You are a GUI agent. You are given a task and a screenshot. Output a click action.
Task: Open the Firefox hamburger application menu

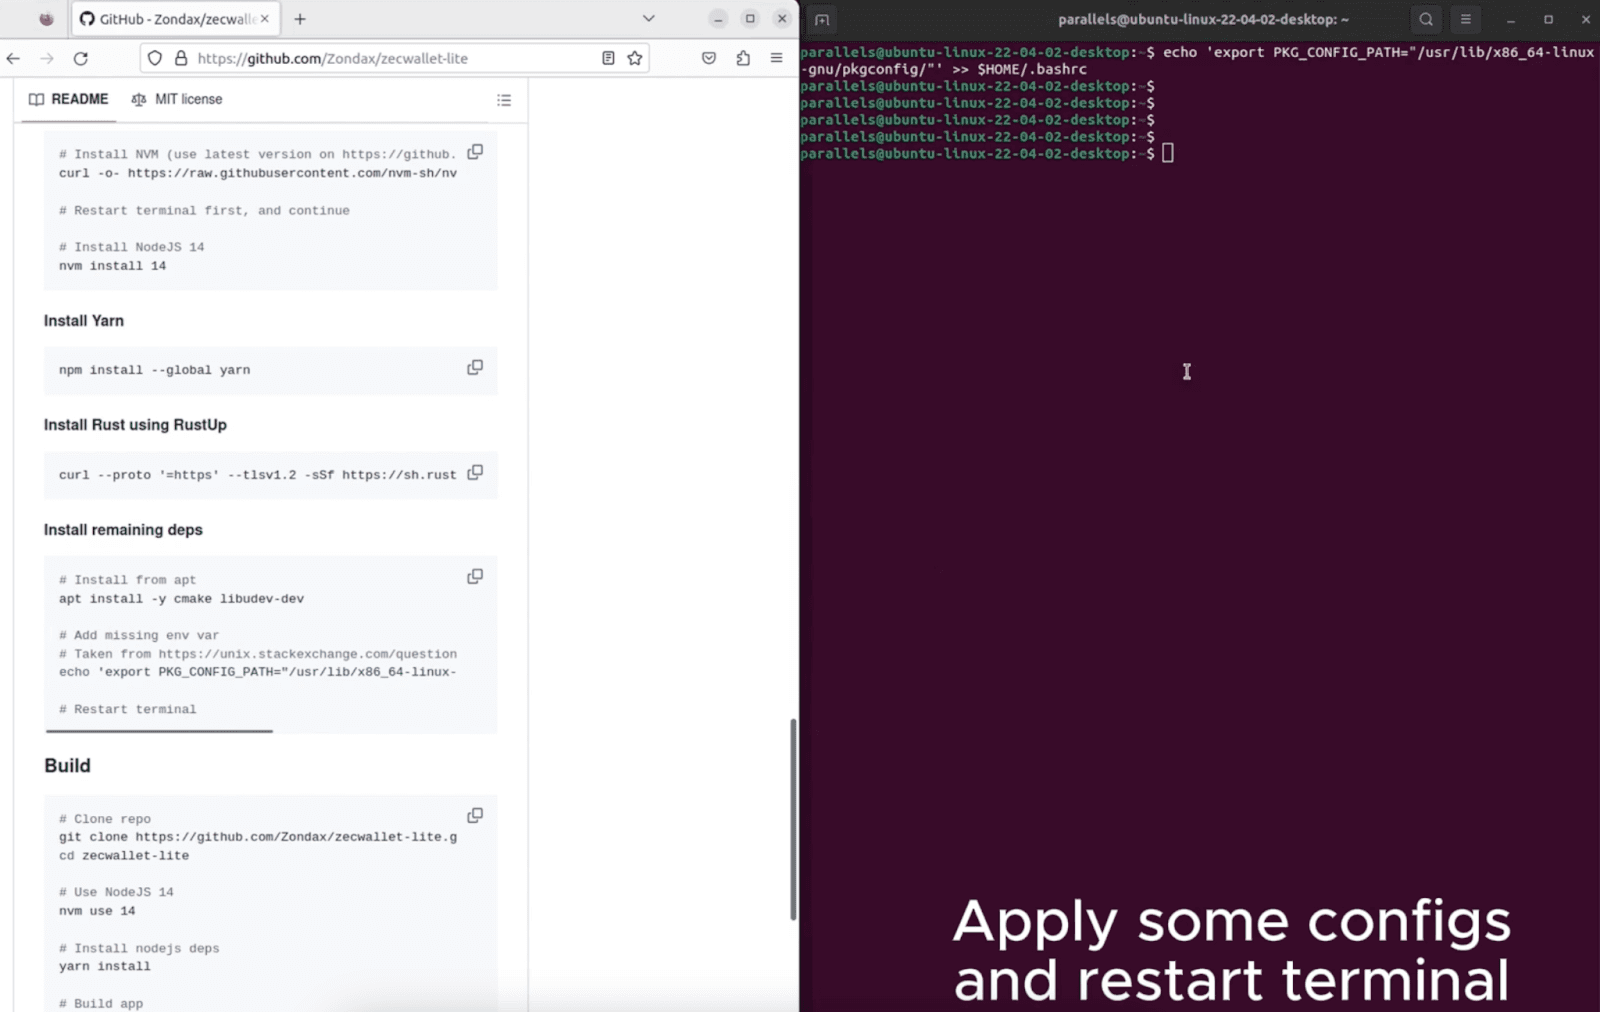click(776, 58)
